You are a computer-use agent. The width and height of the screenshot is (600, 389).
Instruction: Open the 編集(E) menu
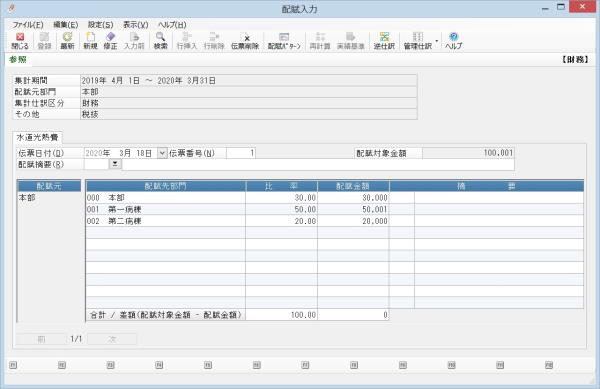[x=66, y=25]
